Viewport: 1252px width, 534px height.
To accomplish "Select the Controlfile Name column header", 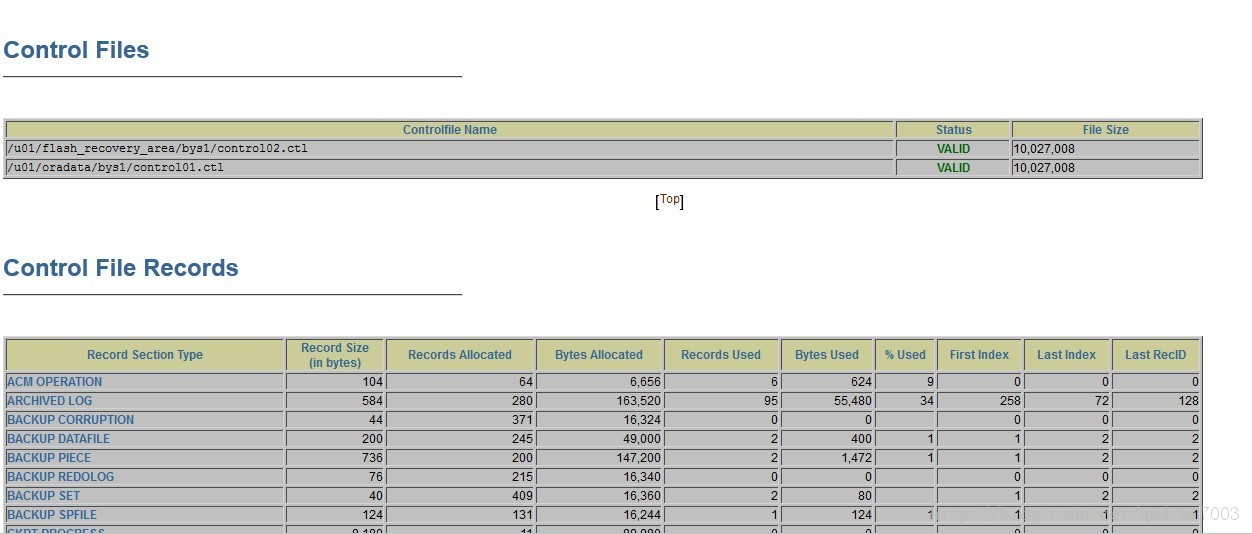I will pos(450,130).
